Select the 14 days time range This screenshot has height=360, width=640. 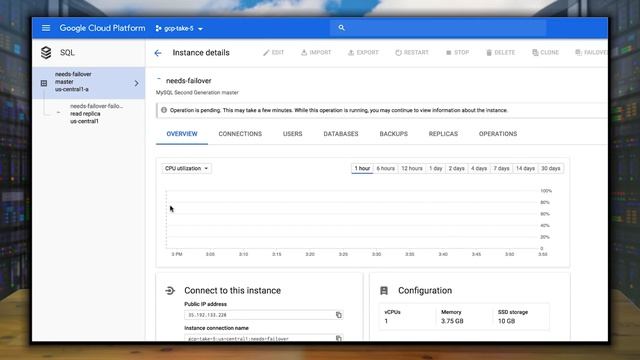point(525,169)
